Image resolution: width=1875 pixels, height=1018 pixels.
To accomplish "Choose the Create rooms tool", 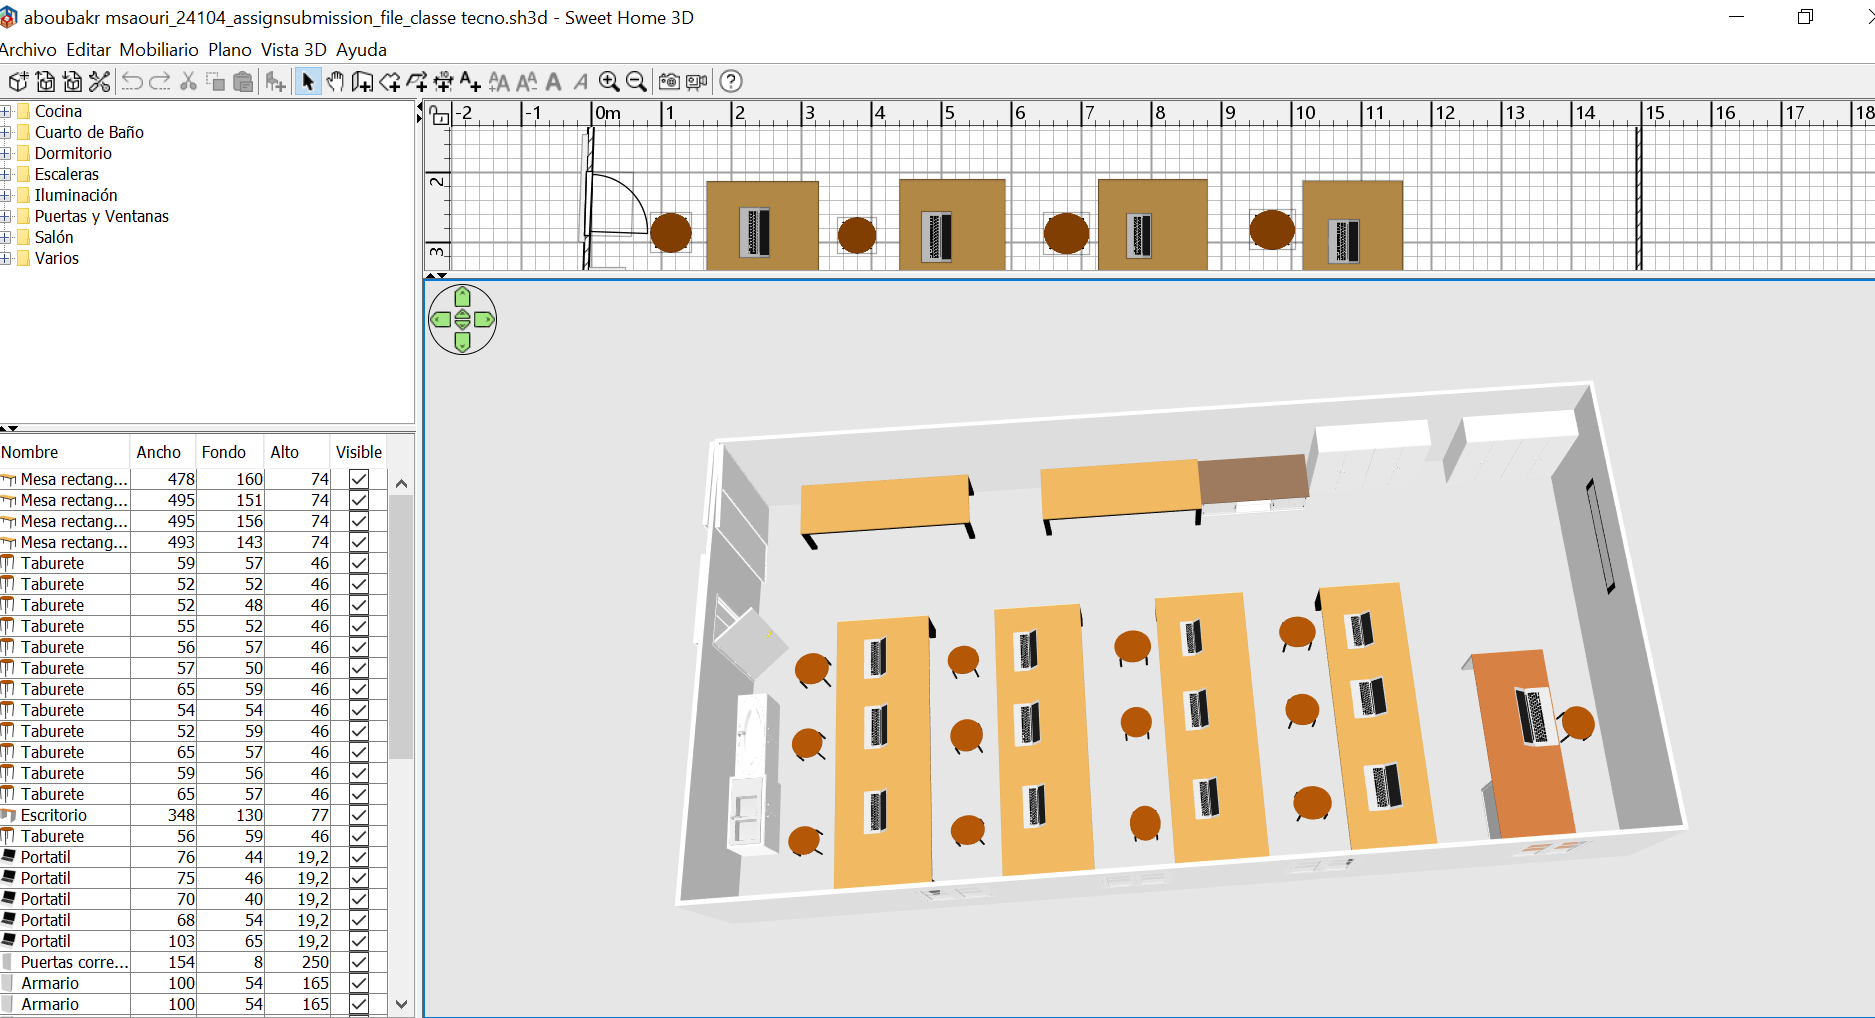I will click(x=389, y=82).
